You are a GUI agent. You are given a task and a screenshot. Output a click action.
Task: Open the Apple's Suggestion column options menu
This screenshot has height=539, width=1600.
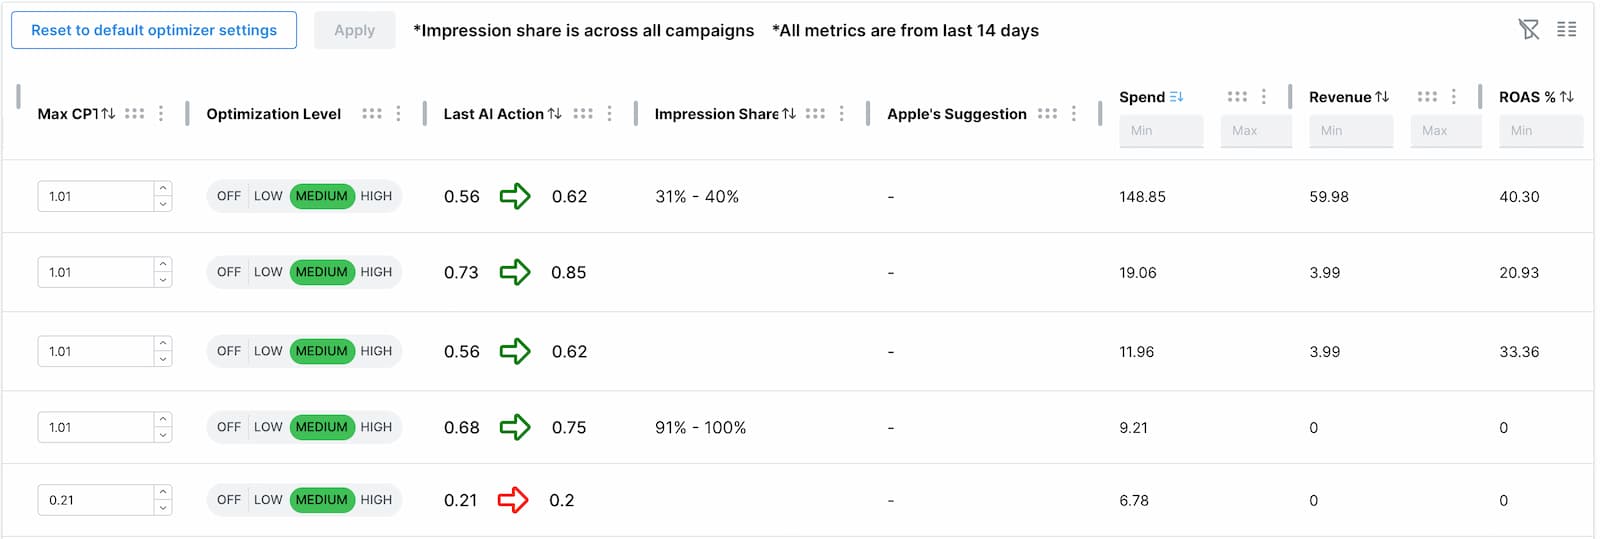(1074, 114)
